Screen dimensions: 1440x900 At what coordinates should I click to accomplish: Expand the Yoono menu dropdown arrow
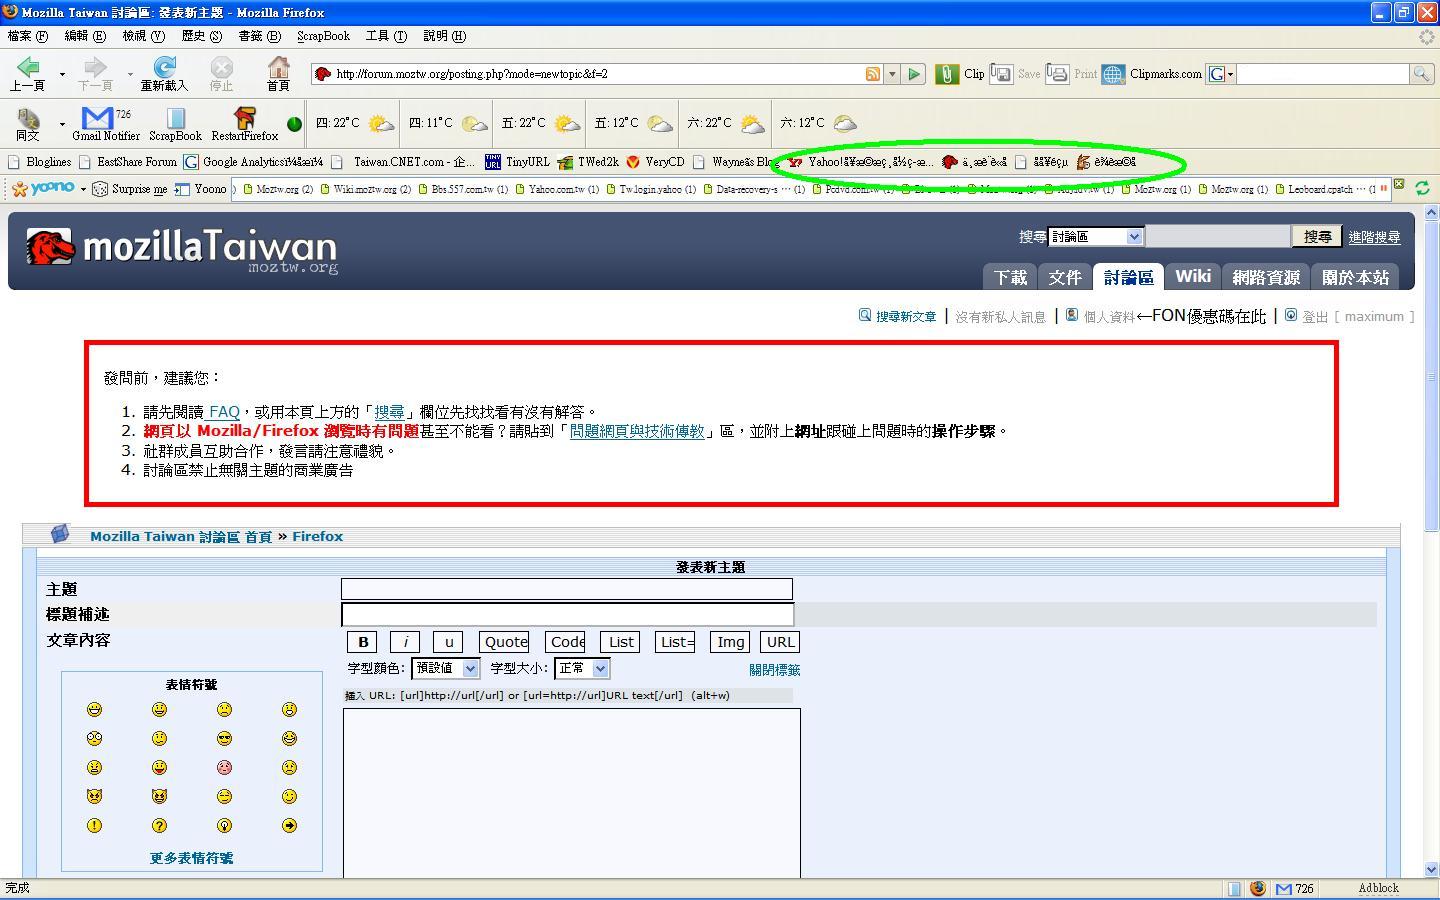[83, 189]
